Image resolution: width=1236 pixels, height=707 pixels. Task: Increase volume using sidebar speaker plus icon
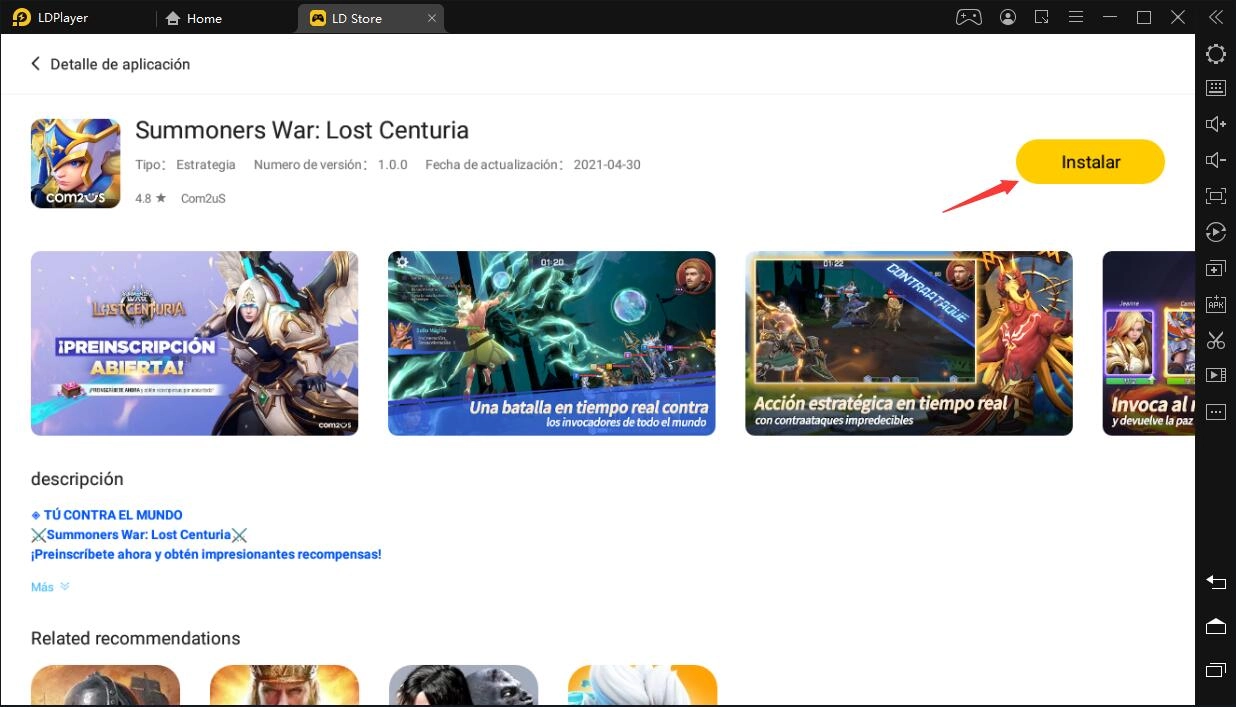coord(1216,124)
